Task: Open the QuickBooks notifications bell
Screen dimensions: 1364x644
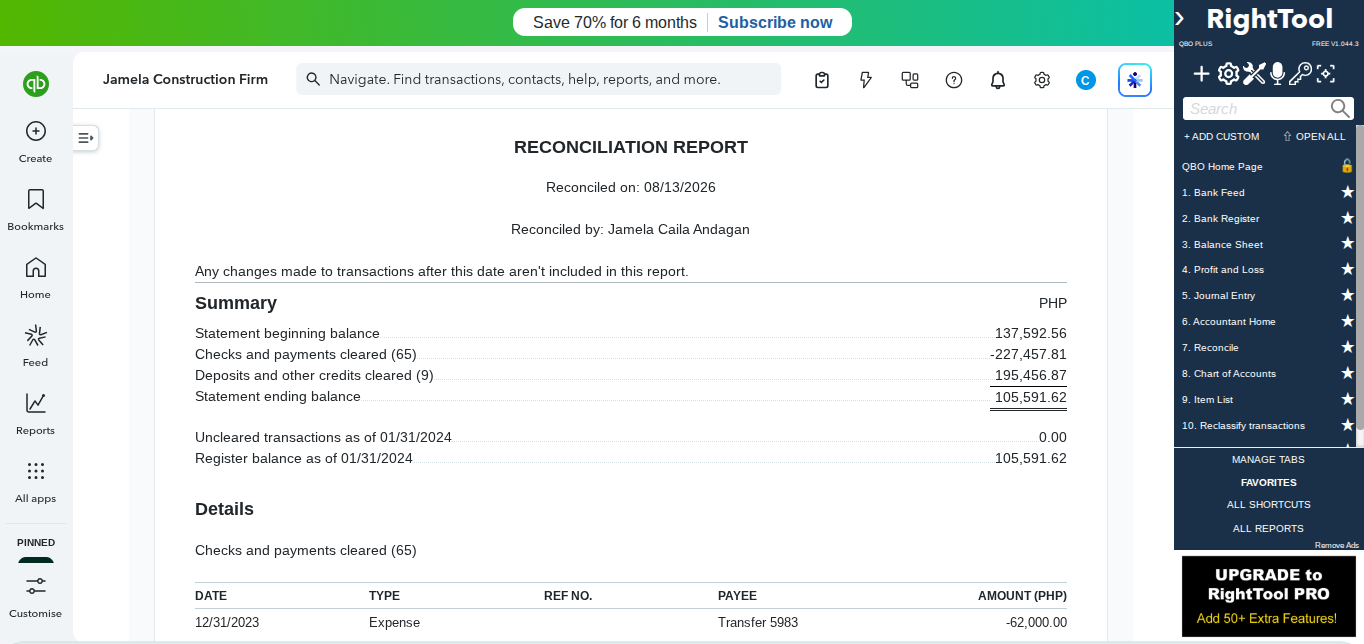Action: click(998, 80)
